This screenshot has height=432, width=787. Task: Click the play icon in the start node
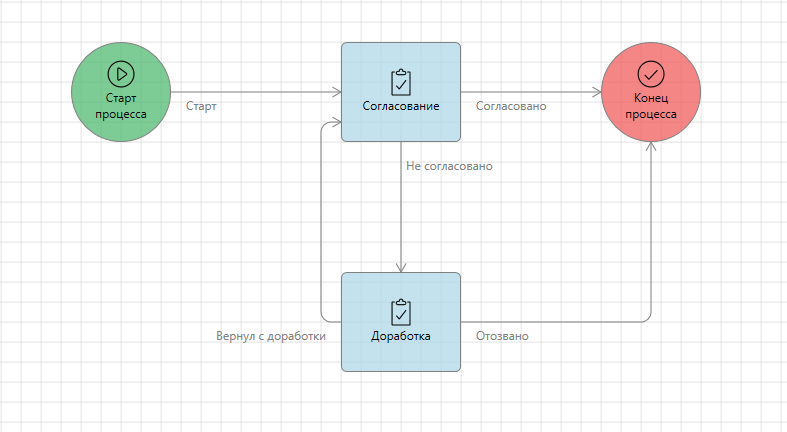121,73
